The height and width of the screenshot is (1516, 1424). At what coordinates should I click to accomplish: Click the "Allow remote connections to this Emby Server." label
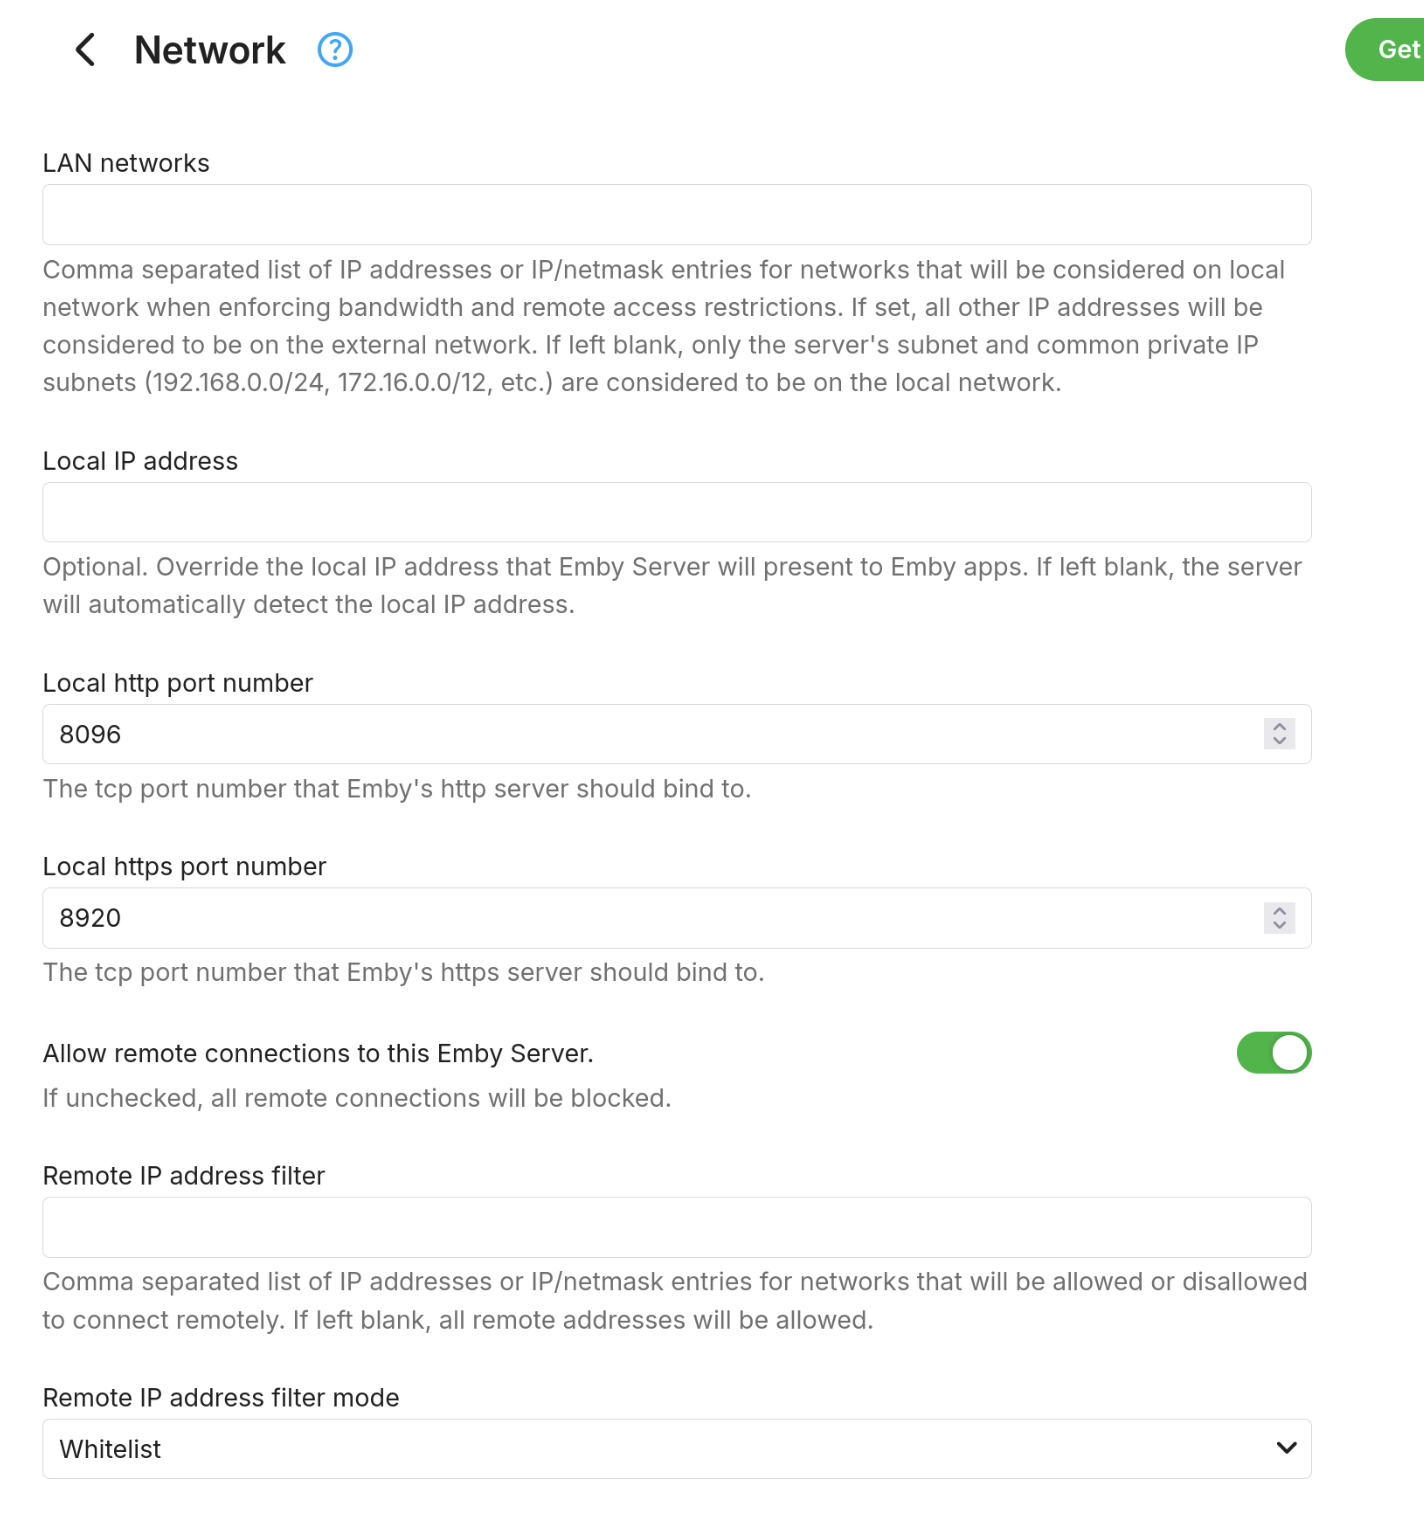318,1053
